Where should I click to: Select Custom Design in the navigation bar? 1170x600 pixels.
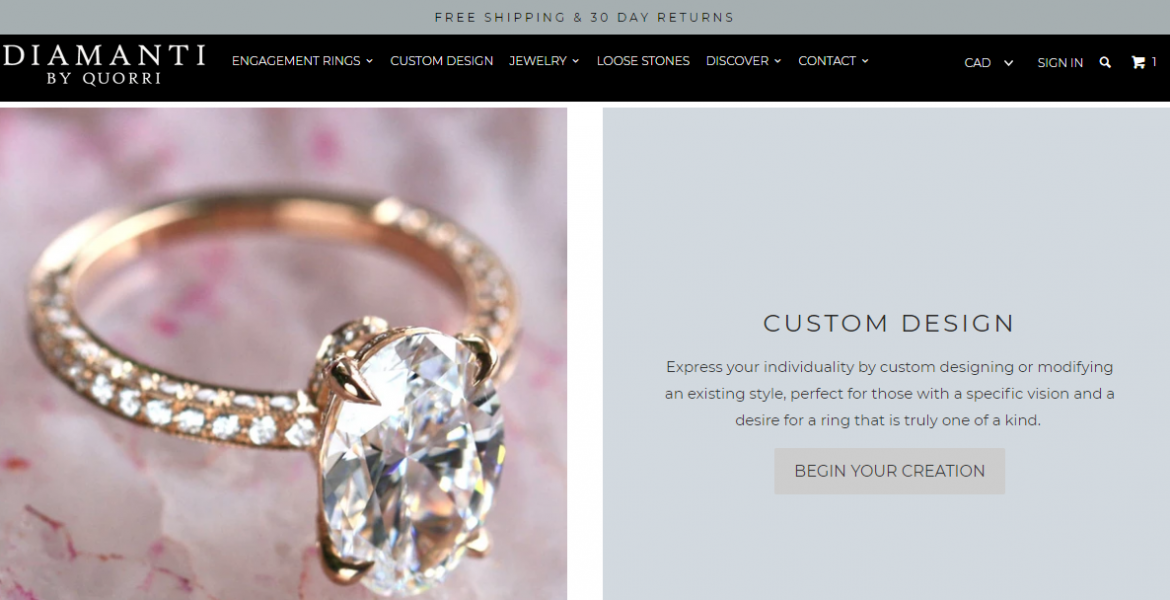point(442,61)
